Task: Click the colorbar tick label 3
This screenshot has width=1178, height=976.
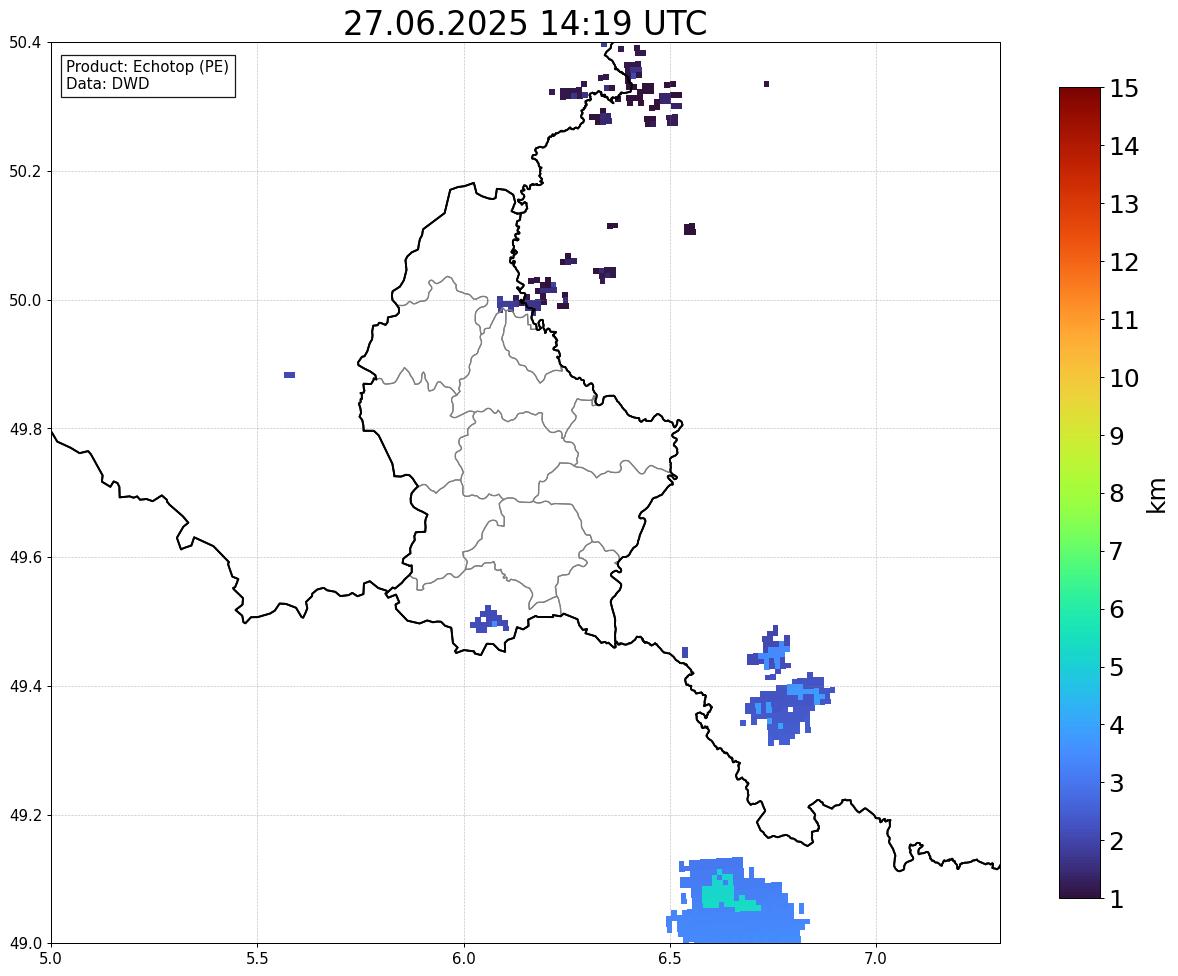Action: 1116,783
